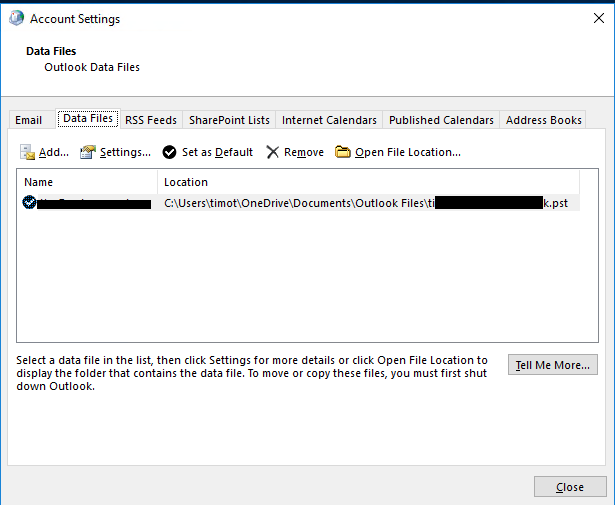615x505 pixels.
Task: Switch to SharePoint Lists tab
Action: [x=229, y=120]
